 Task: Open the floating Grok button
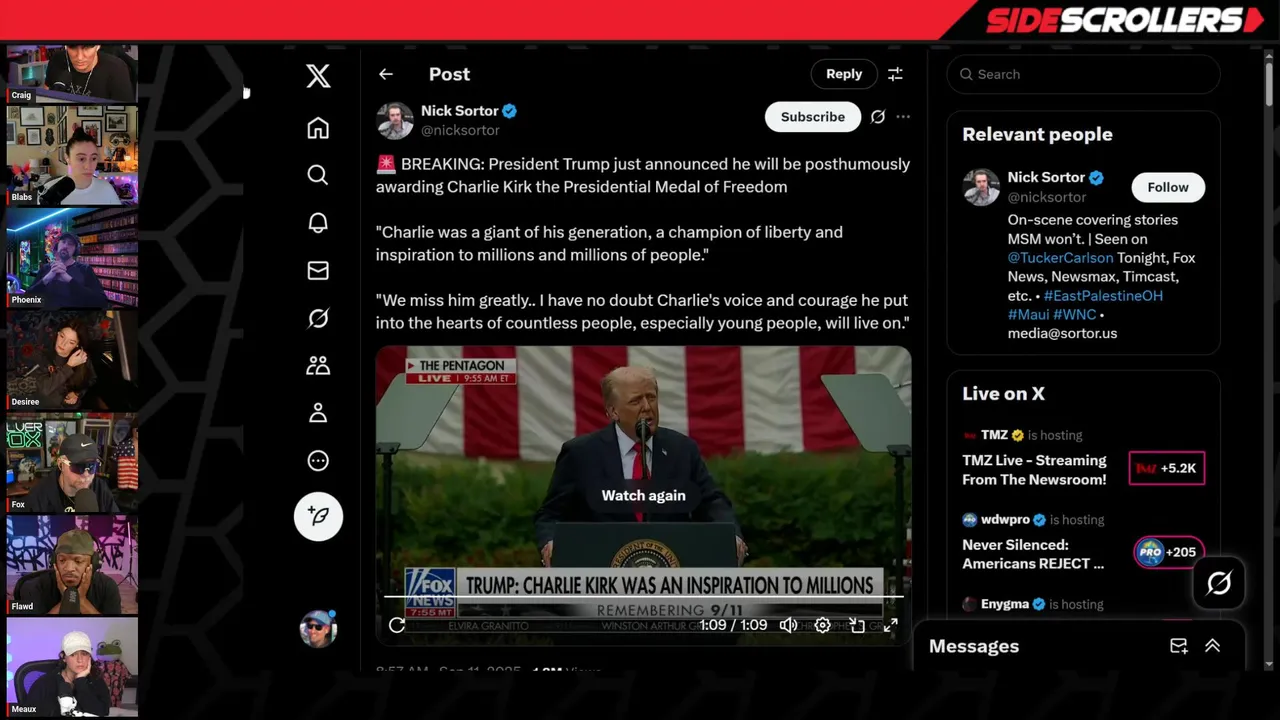click(x=1219, y=583)
